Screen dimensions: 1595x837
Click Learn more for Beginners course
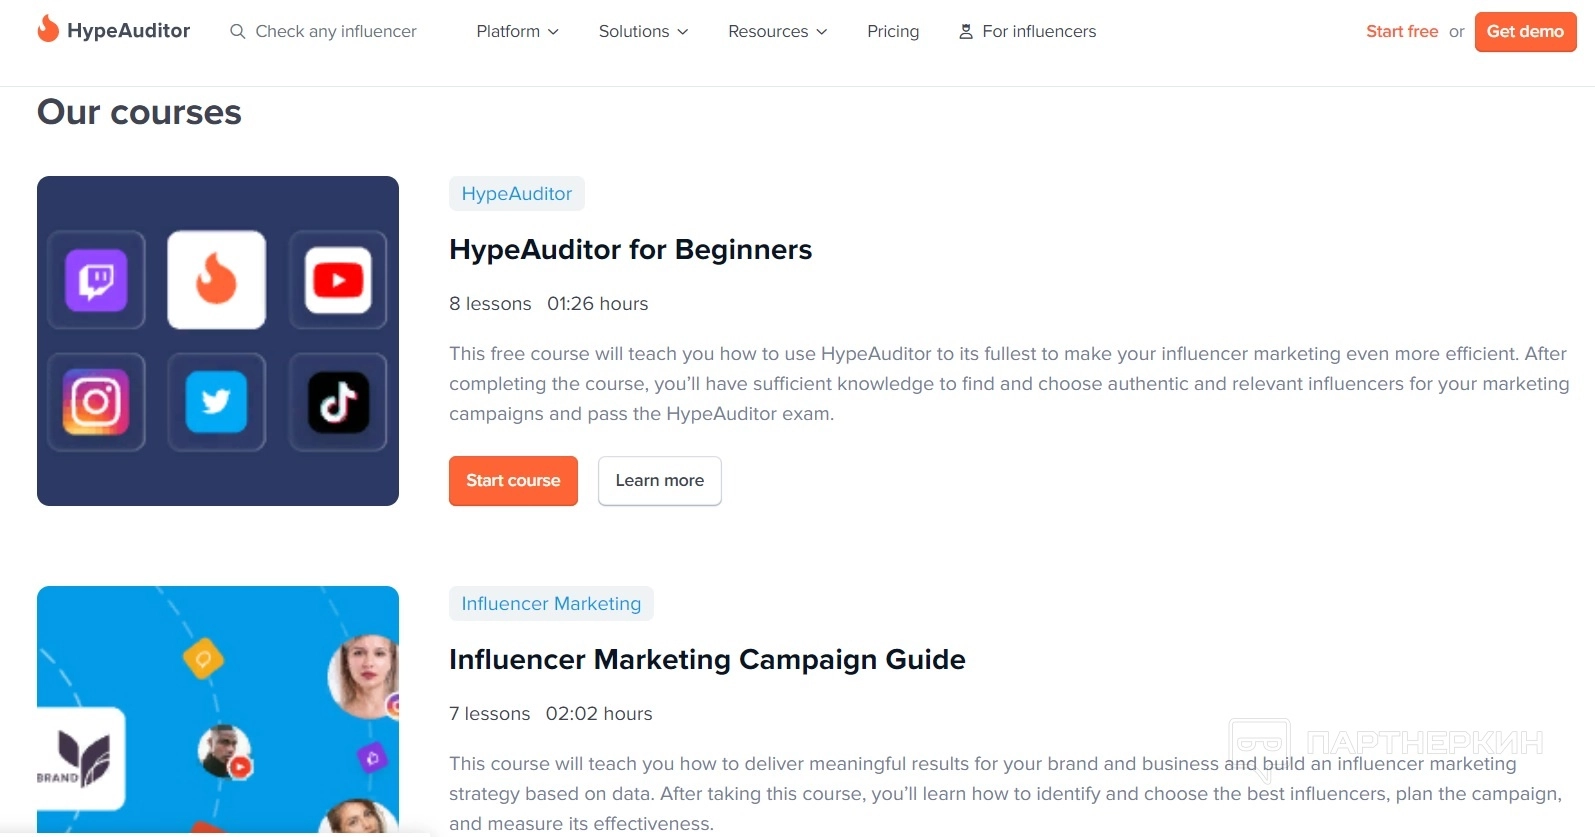[659, 481]
